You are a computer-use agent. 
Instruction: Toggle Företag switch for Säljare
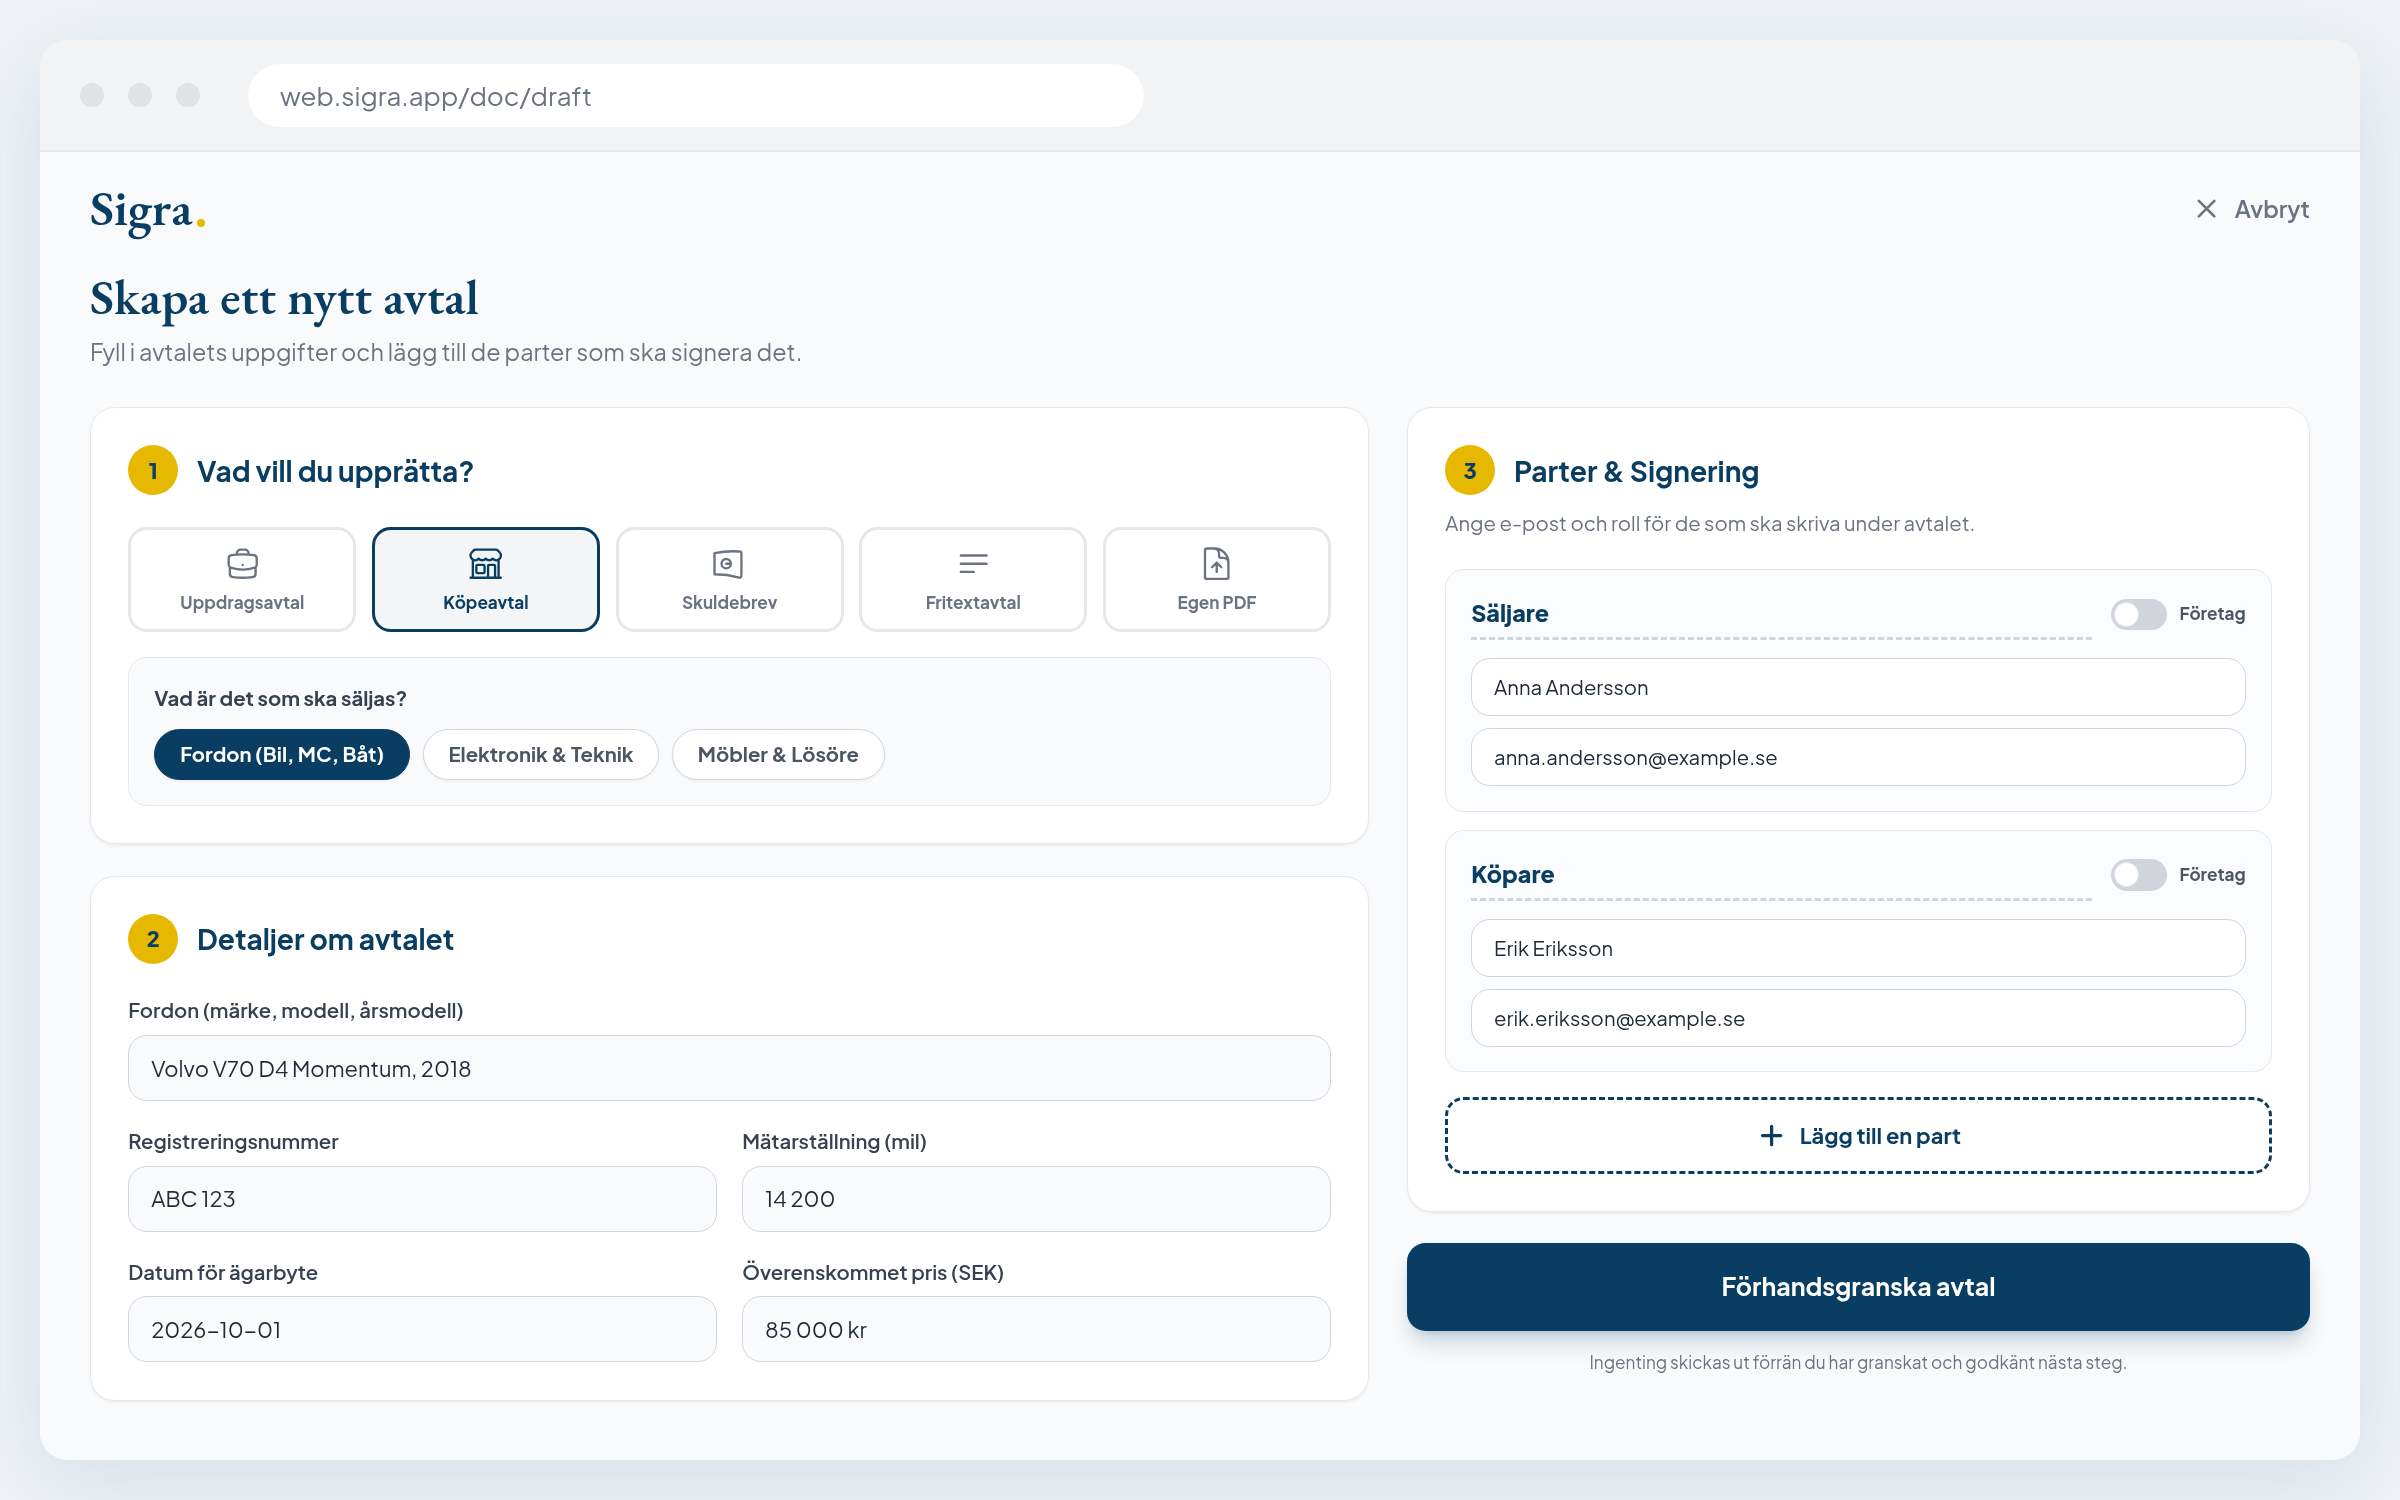(2138, 614)
